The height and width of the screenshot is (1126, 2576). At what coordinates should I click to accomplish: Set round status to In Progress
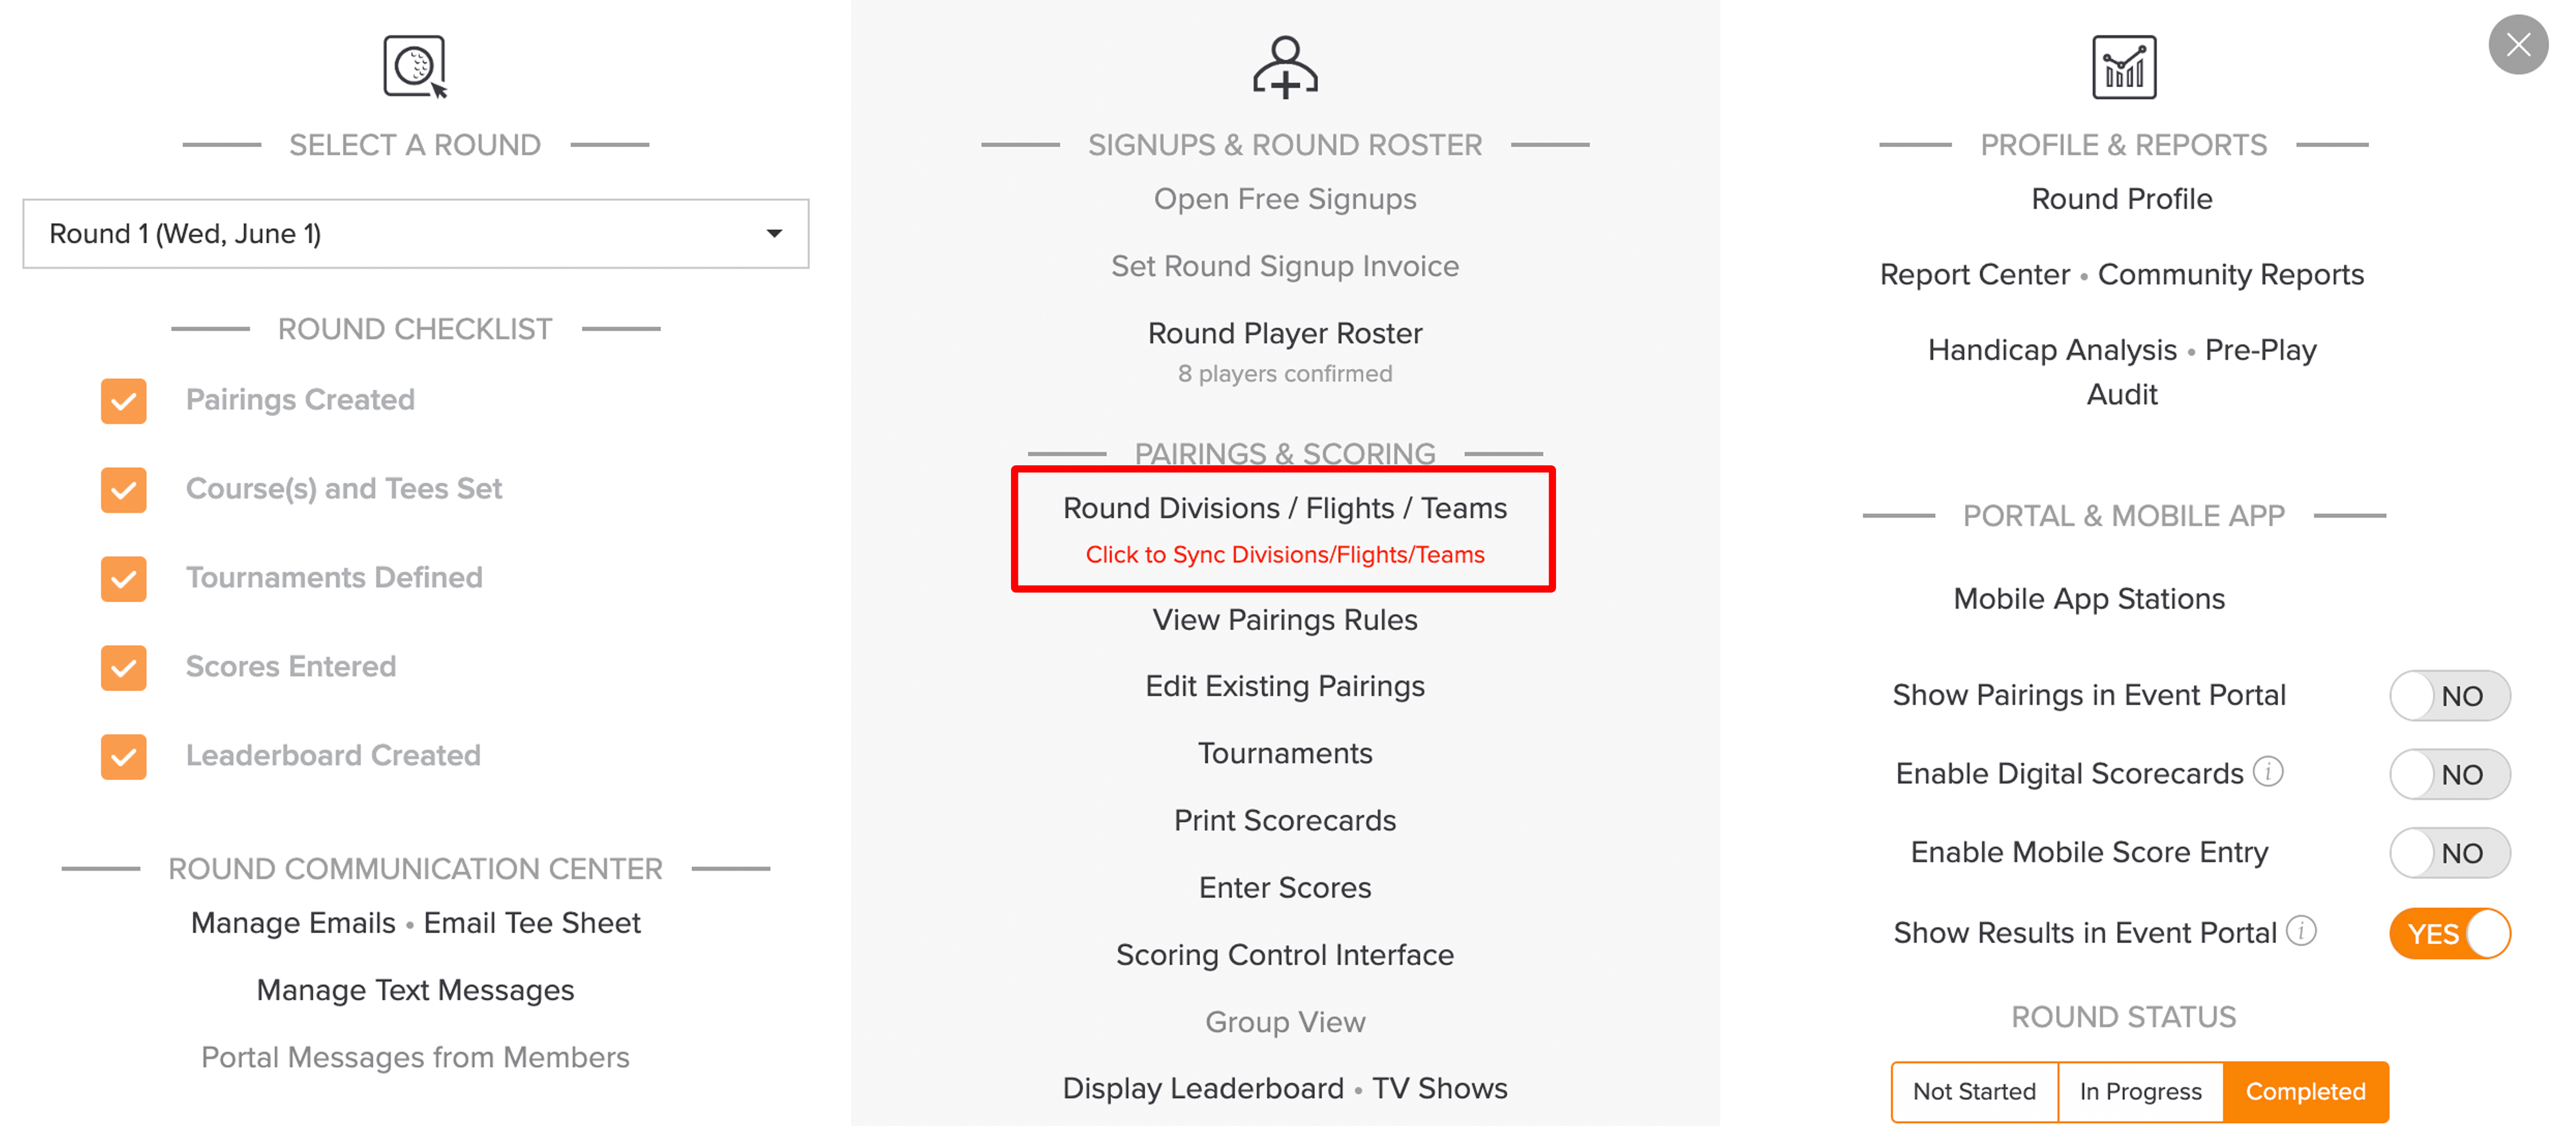click(x=2140, y=1091)
